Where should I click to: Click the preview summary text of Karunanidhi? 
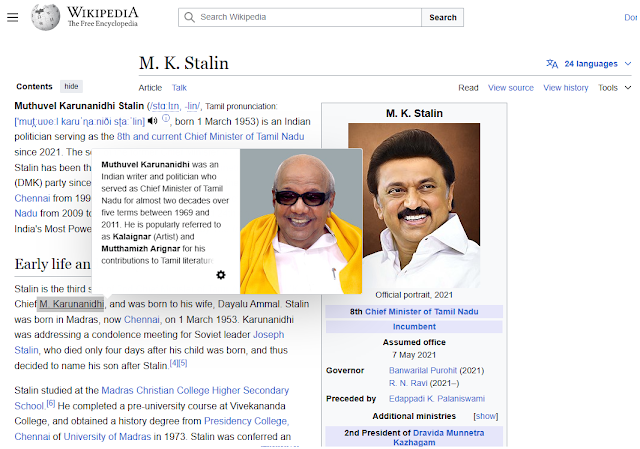click(165, 213)
